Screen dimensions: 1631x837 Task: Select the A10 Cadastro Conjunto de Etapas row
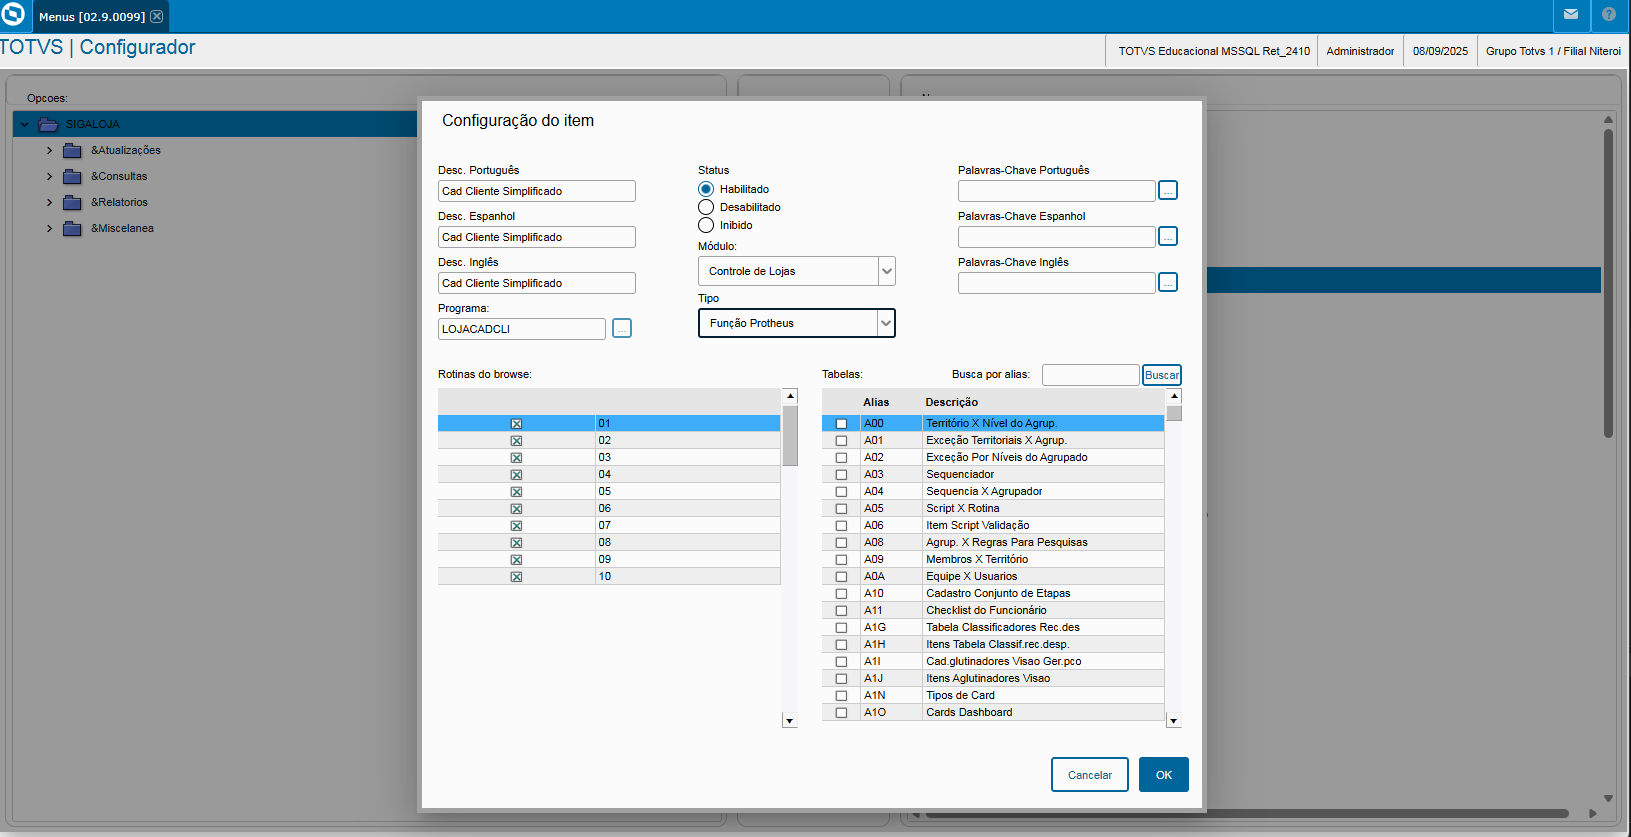pyautogui.click(x=993, y=593)
